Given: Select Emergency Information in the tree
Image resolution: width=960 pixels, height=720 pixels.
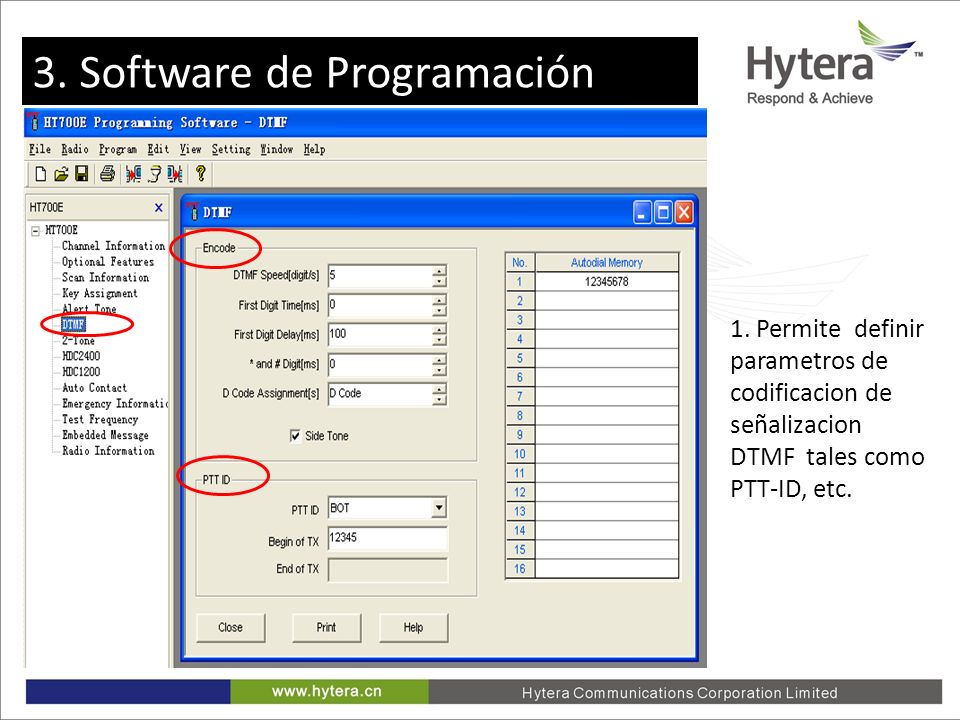Looking at the screenshot, I should click(x=114, y=403).
